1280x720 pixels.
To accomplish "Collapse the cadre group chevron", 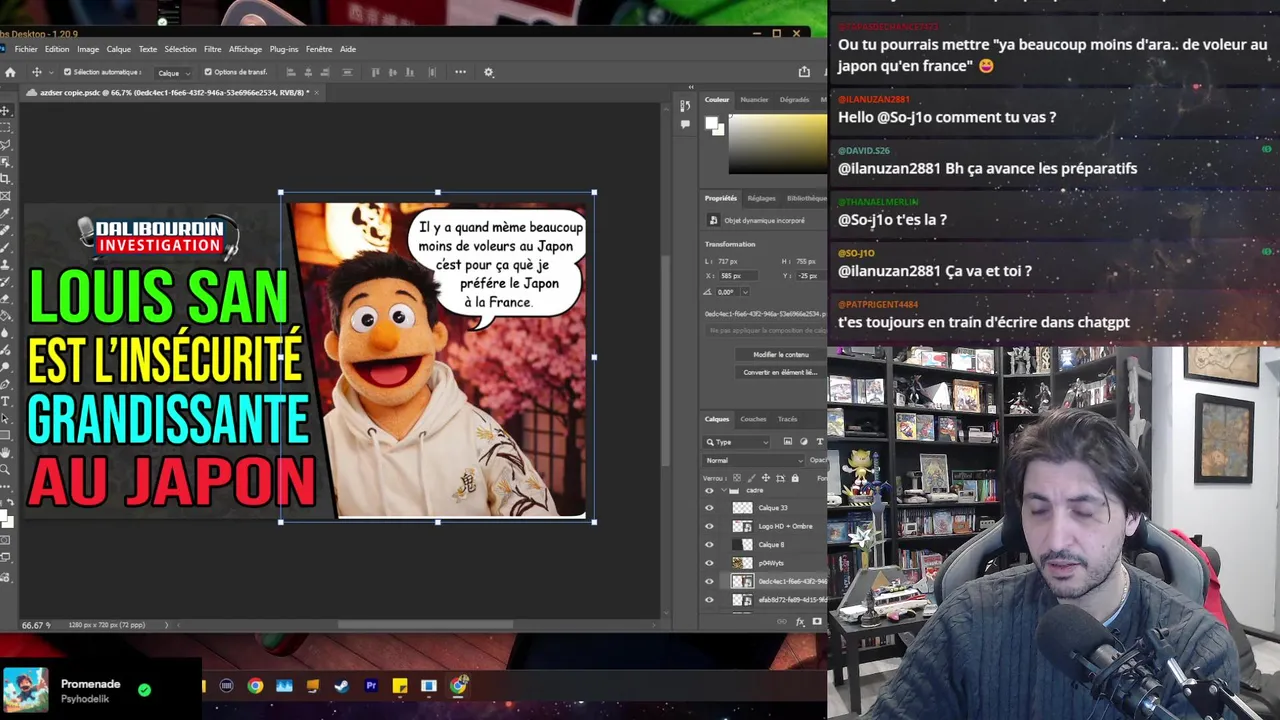I will 723,491.
